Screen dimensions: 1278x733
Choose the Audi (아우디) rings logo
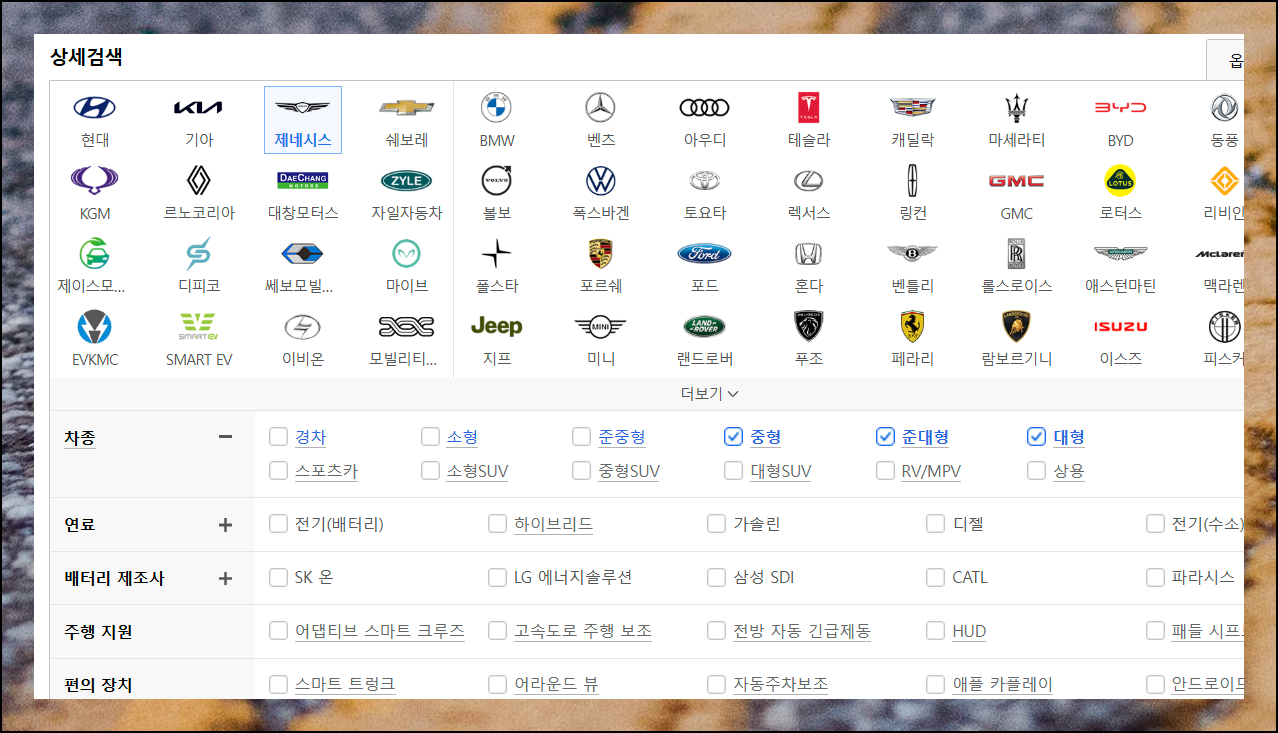(705, 108)
